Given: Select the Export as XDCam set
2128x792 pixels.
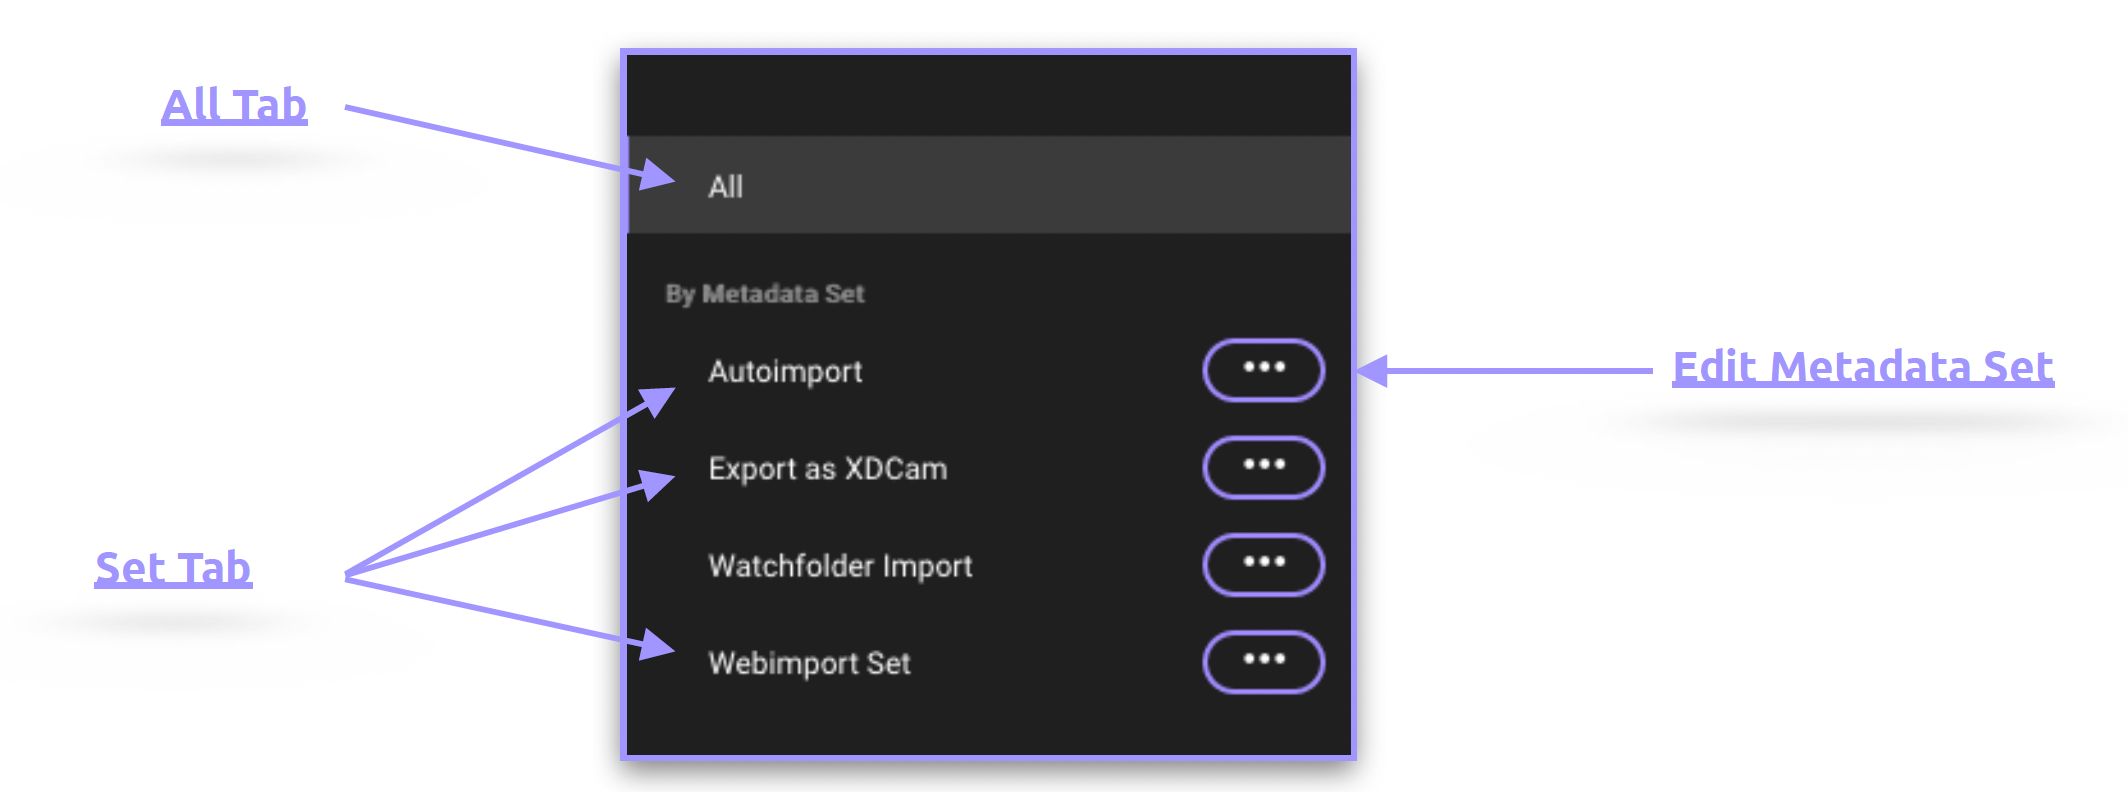Looking at the screenshot, I should (827, 469).
